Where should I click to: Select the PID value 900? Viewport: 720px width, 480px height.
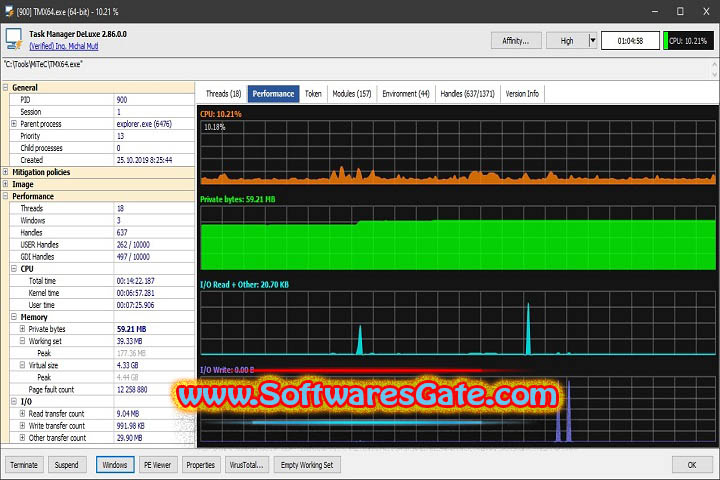click(122, 100)
